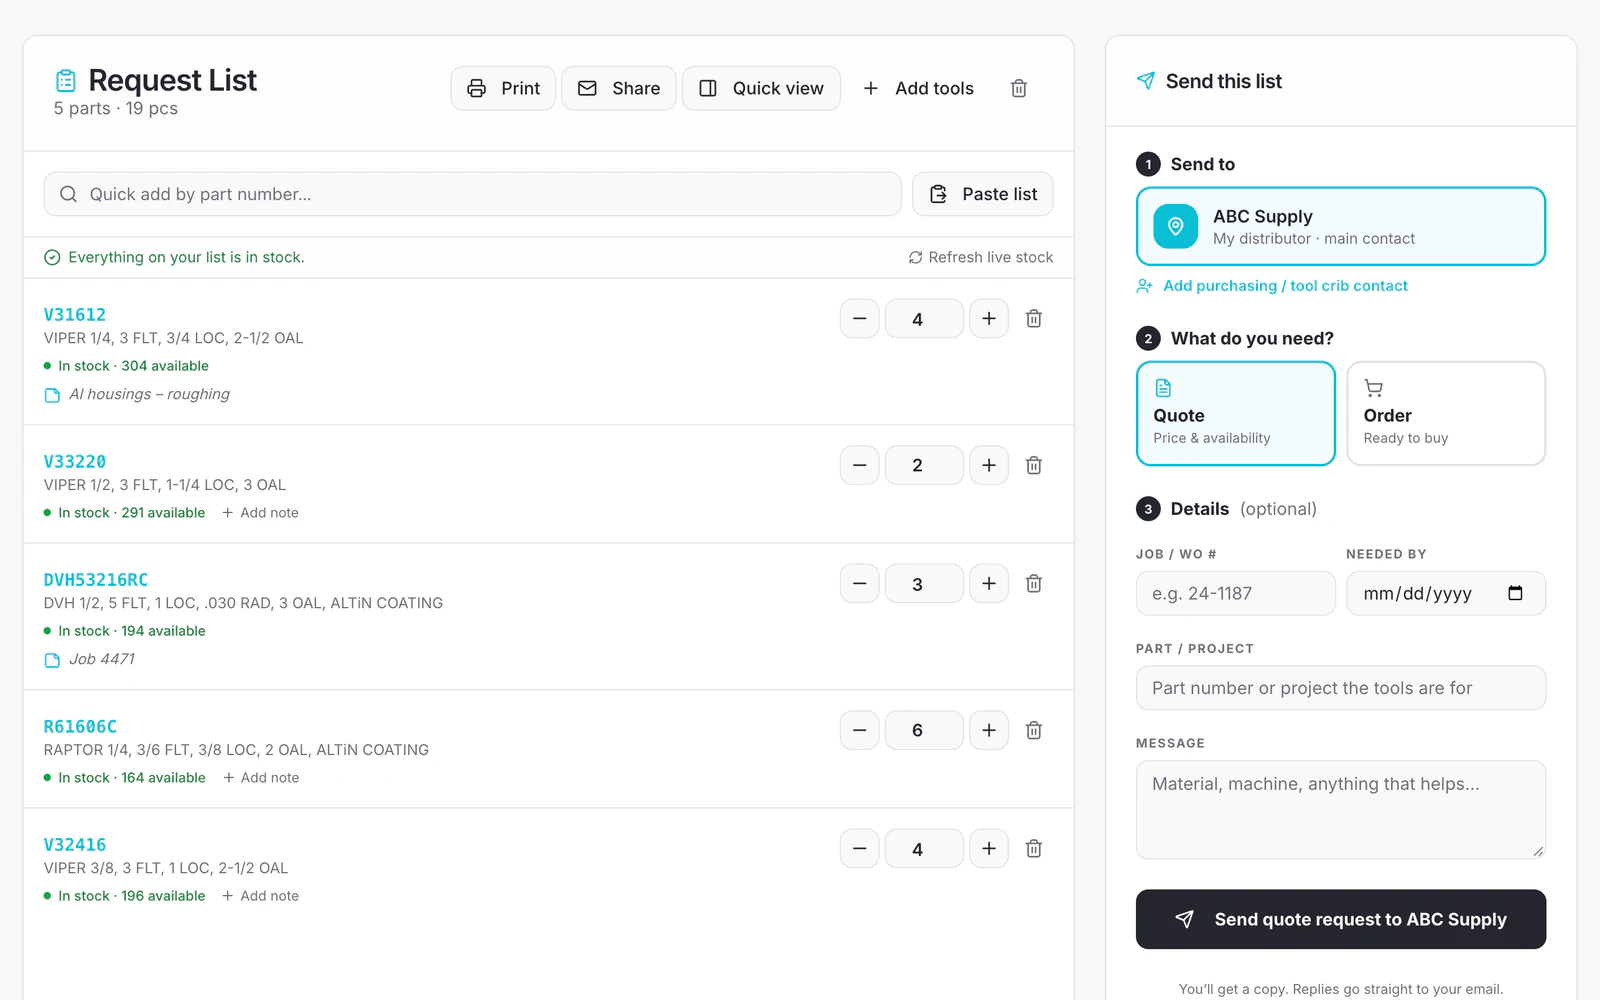This screenshot has height=1000, width=1600.
Task: Remove V33220 with its trash icon
Action: point(1034,465)
